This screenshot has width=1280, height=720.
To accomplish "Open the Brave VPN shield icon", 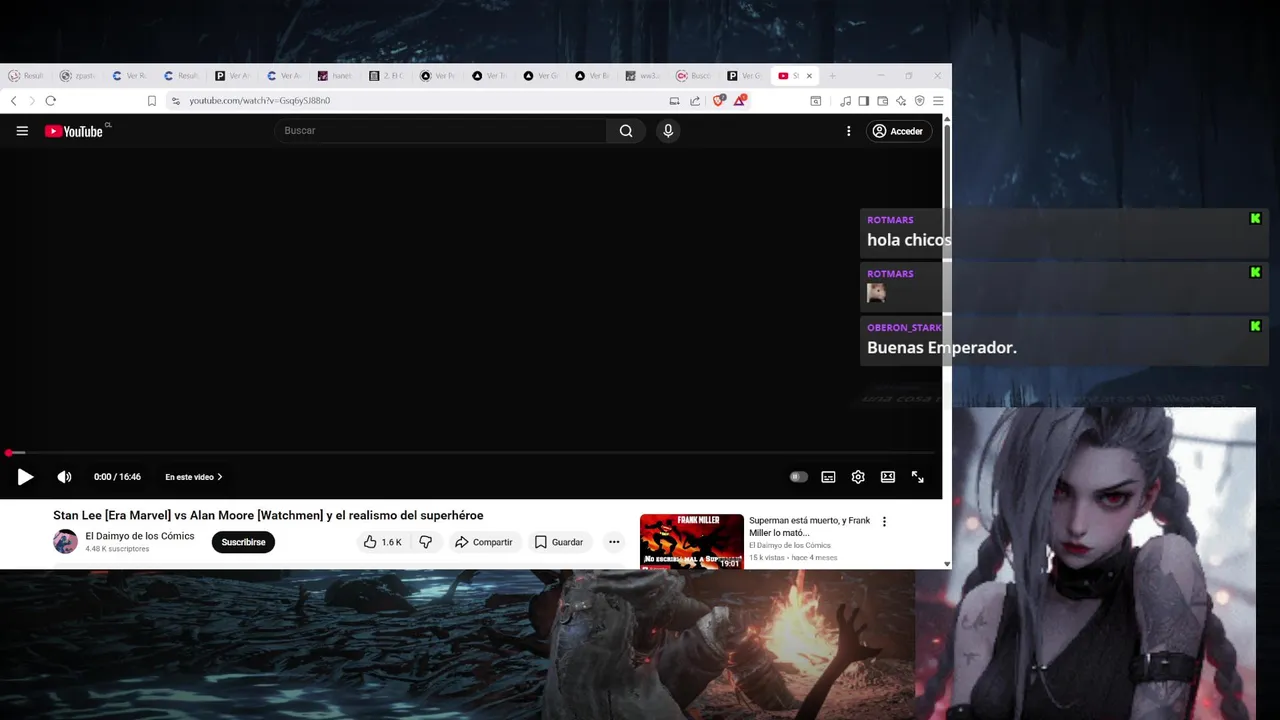I will (x=920, y=101).
